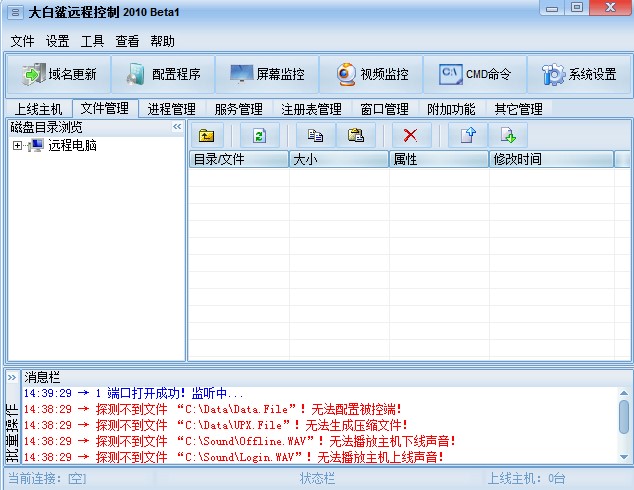
Task: Click the upload file icon
Action: (x=468, y=135)
